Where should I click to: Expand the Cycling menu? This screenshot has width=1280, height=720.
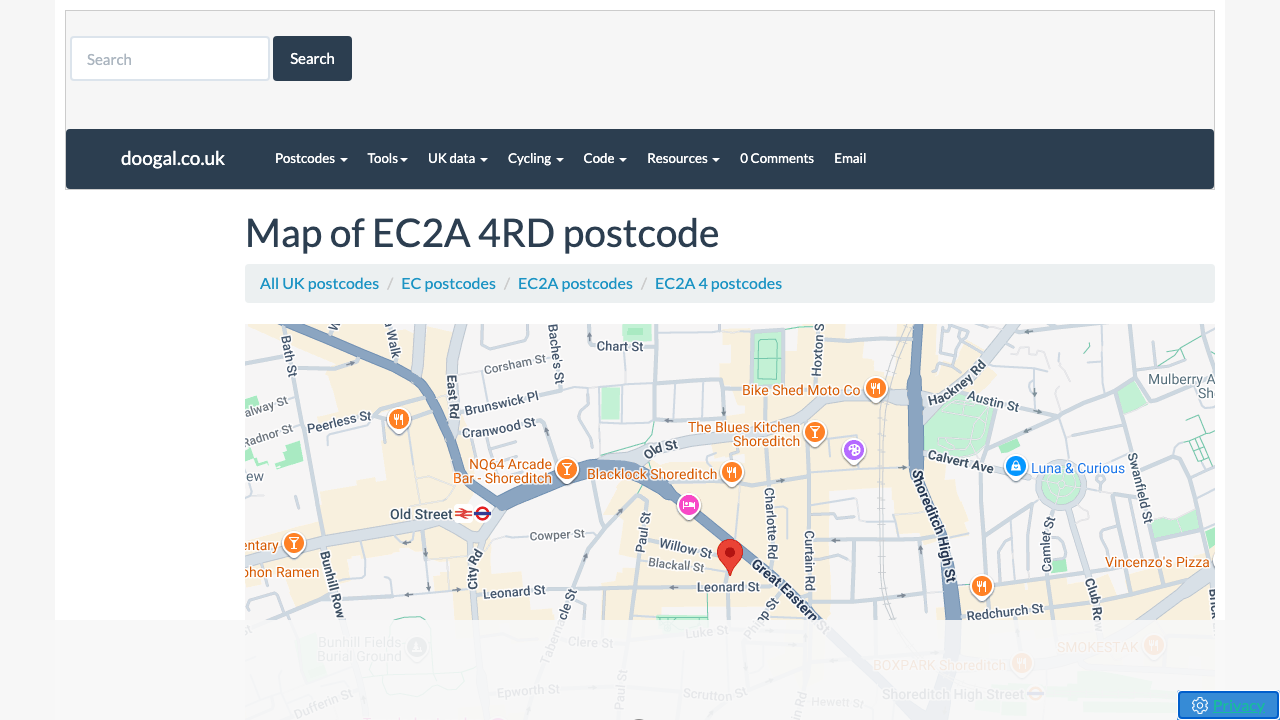pyautogui.click(x=535, y=158)
